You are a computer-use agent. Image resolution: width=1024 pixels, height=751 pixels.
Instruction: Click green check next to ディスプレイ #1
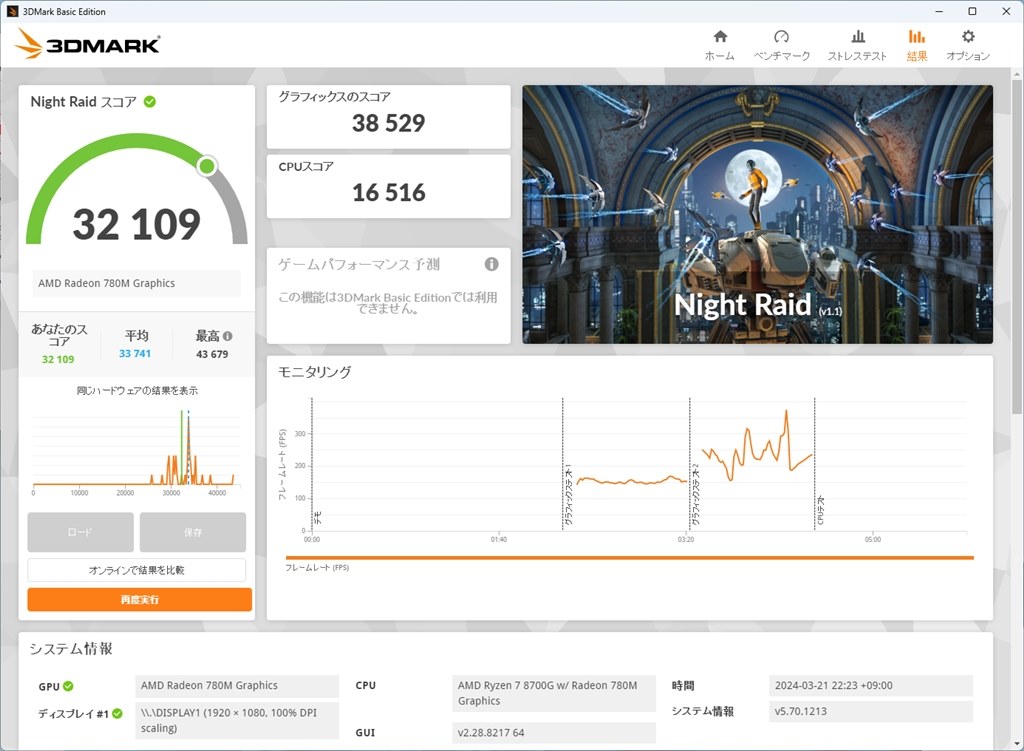(117, 713)
